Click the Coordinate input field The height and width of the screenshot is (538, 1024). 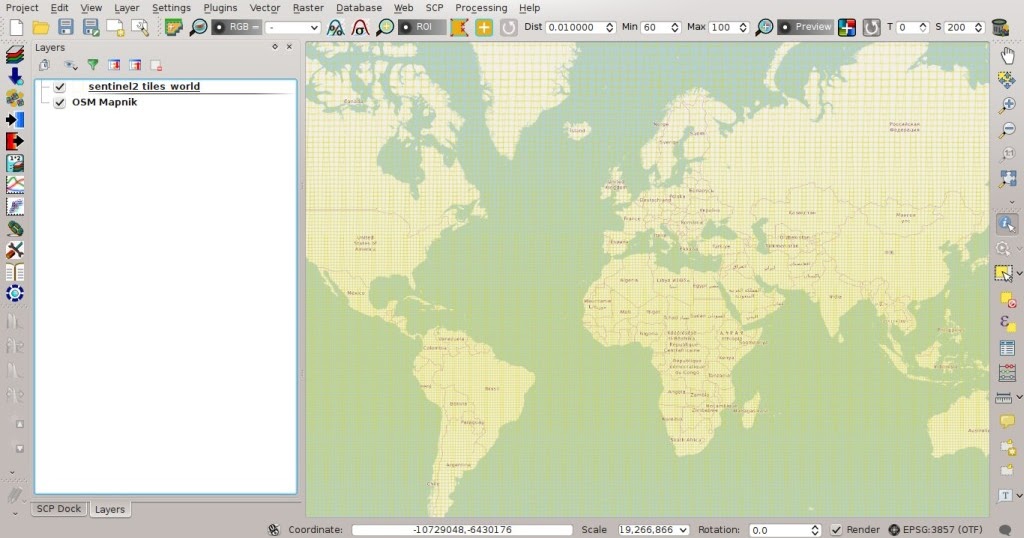click(x=462, y=530)
